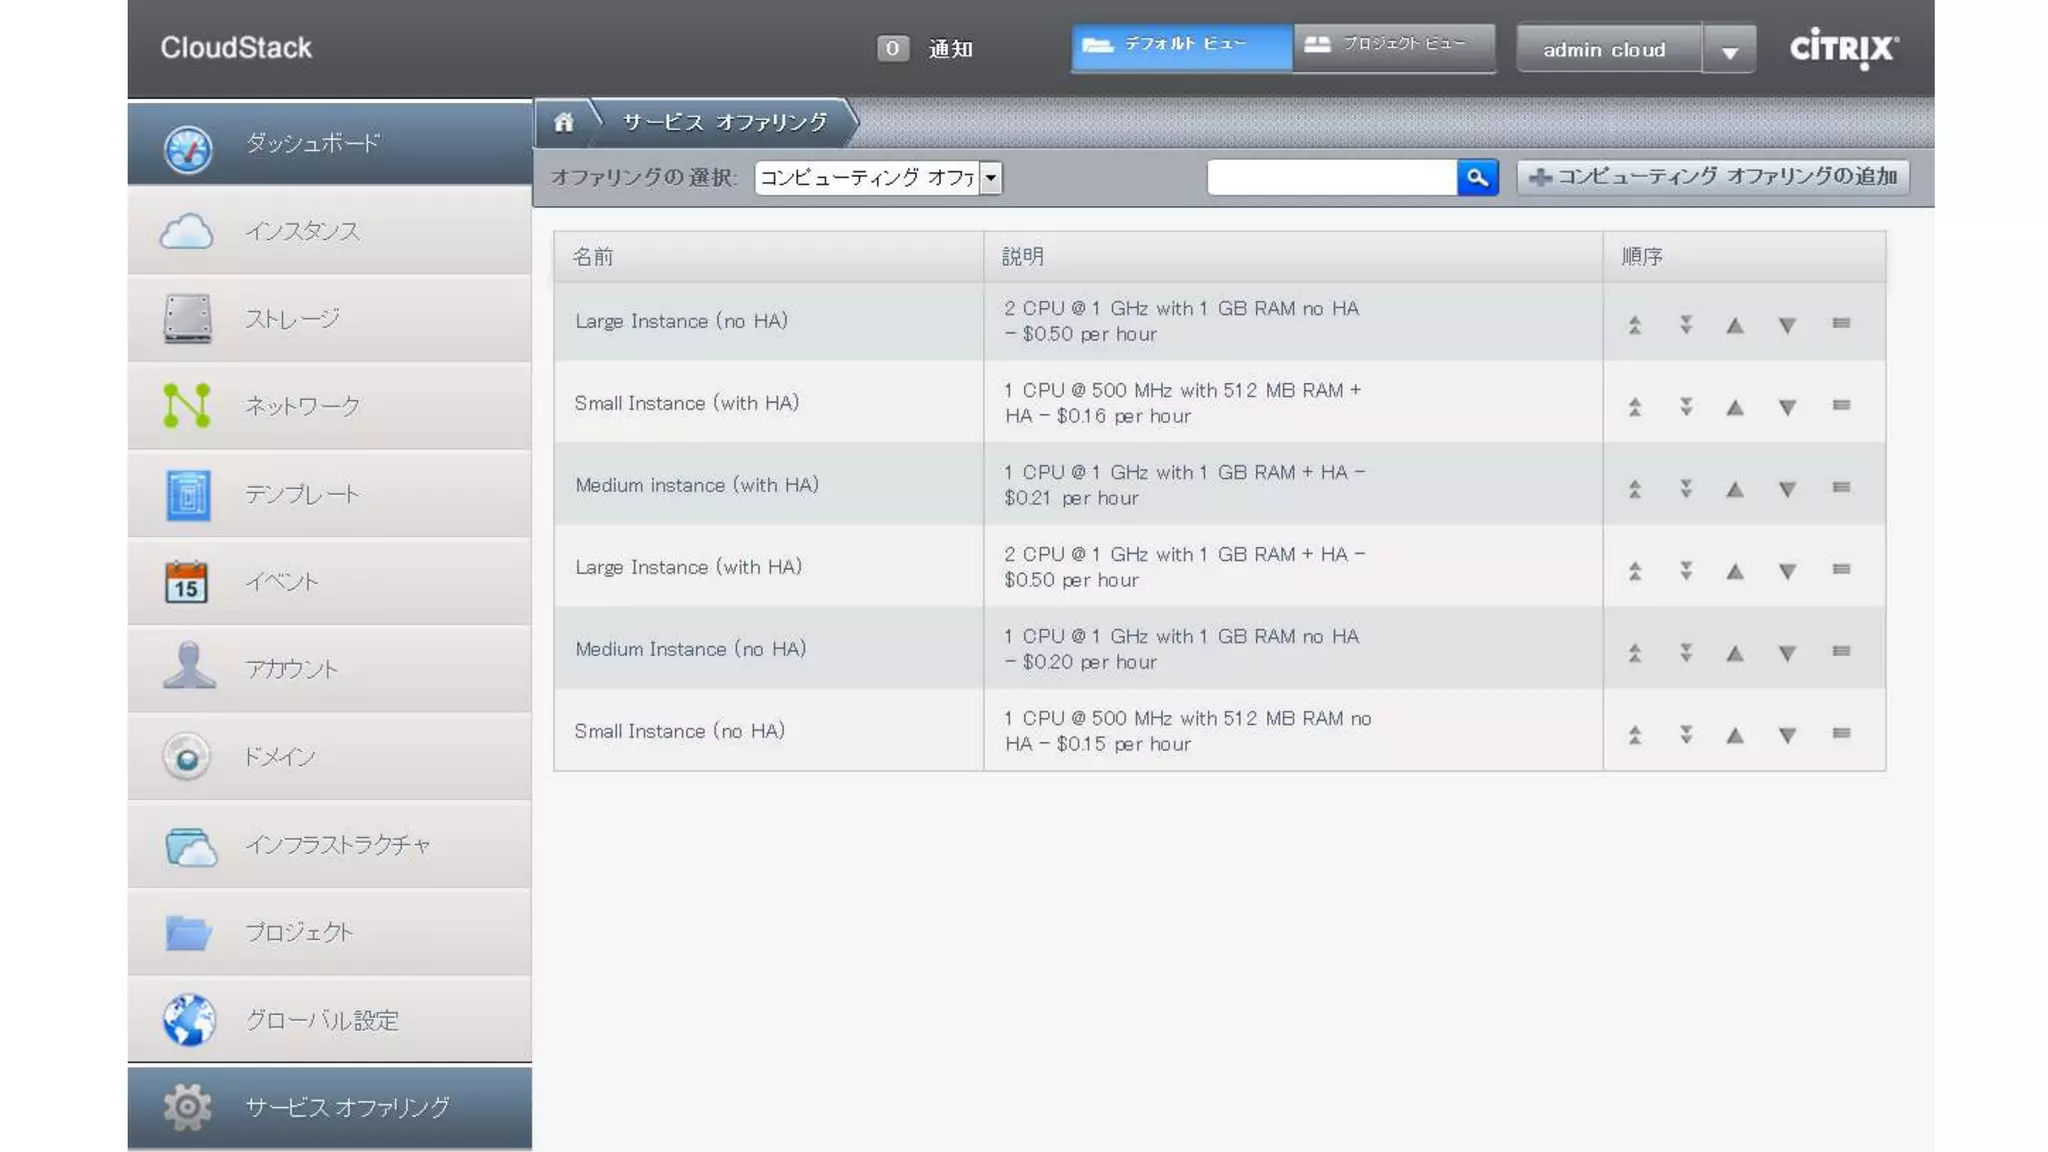The height and width of the screenshot is (1152, 2048).
Task: Move Small Instance (with HA) to top
Action: [1635, 406]
